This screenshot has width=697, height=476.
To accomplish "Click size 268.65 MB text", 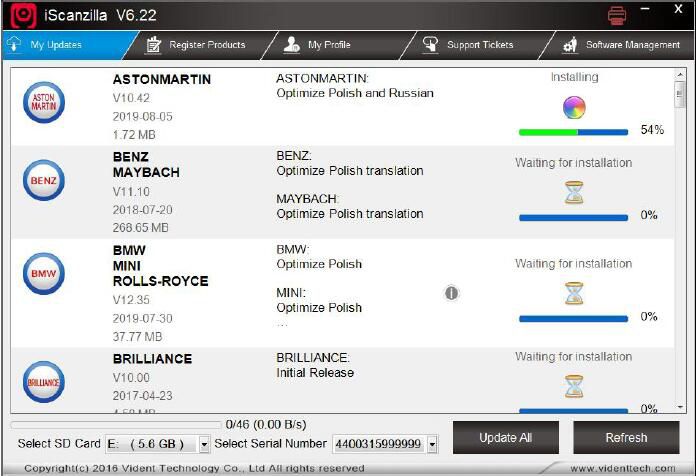I will (x=140, y=228).
